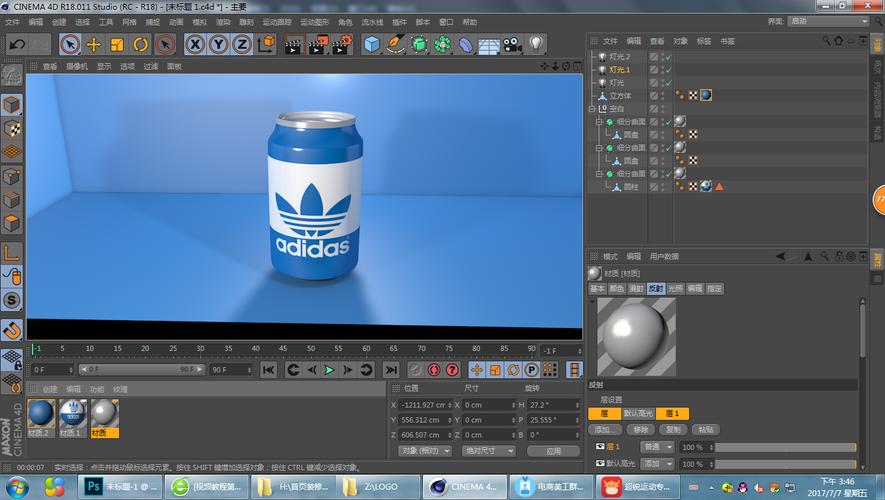Open the 渲染 main menu
Image resolution: width=885 pixels, height=500 pixels.
(x=223, y=22)
